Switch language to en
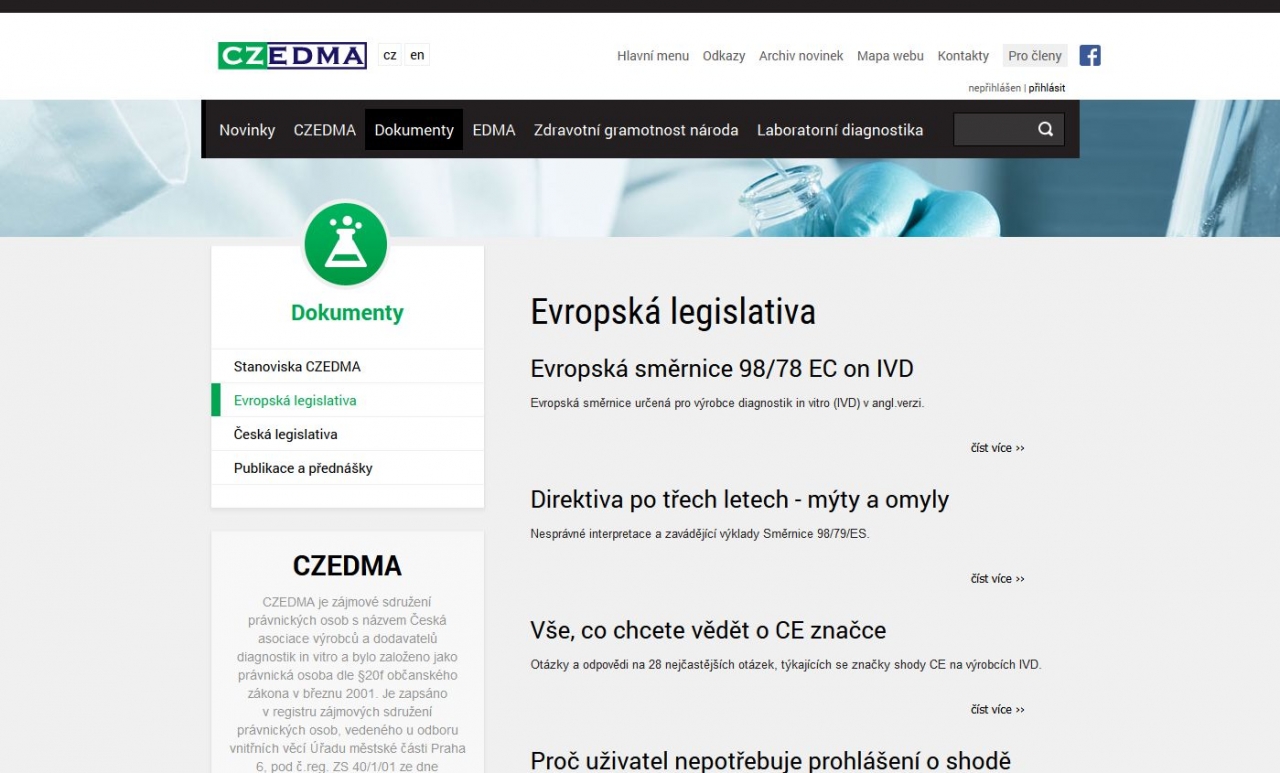The width and height of the screenshot is (1280, 773). click(x=417, y=56)
